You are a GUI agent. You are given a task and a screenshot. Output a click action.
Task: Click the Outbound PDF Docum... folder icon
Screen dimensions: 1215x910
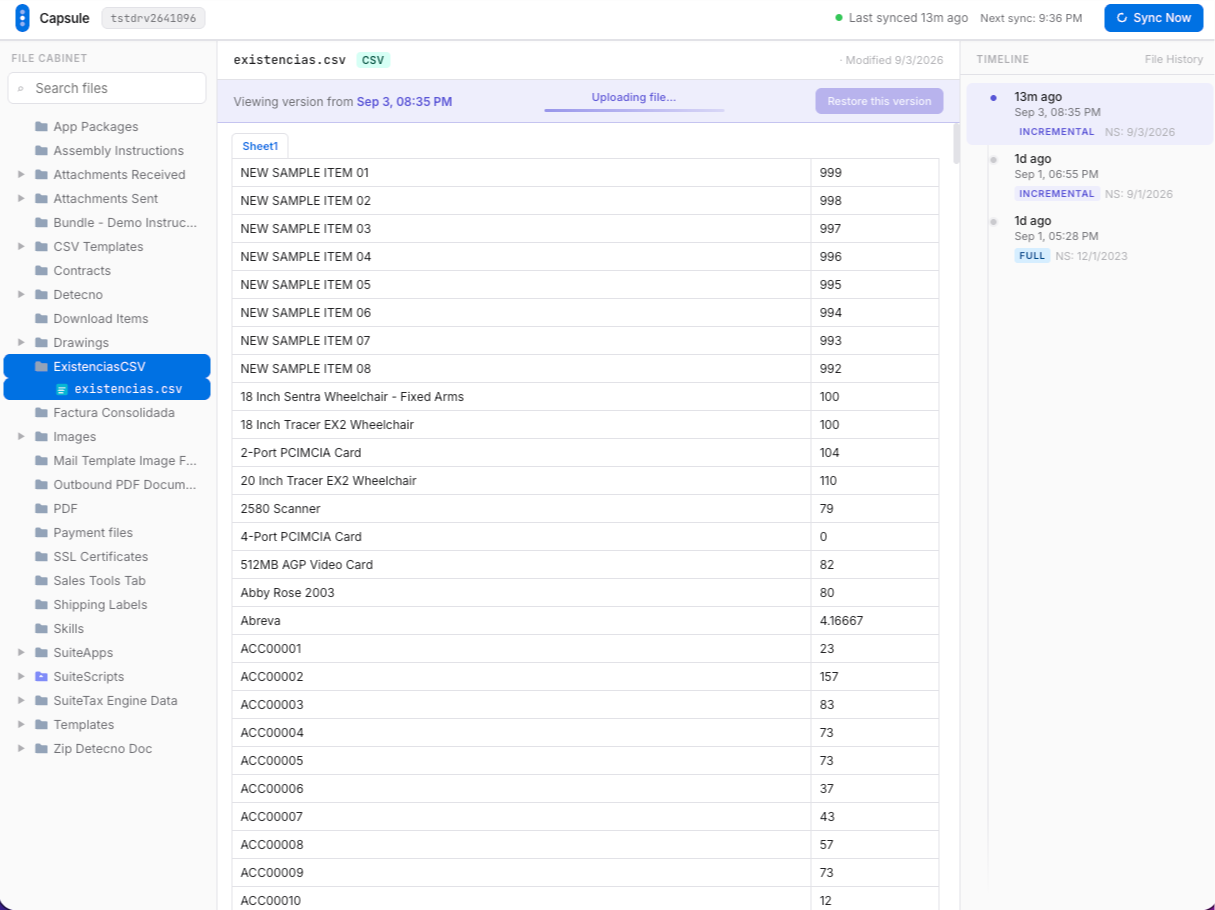point(41,485)
